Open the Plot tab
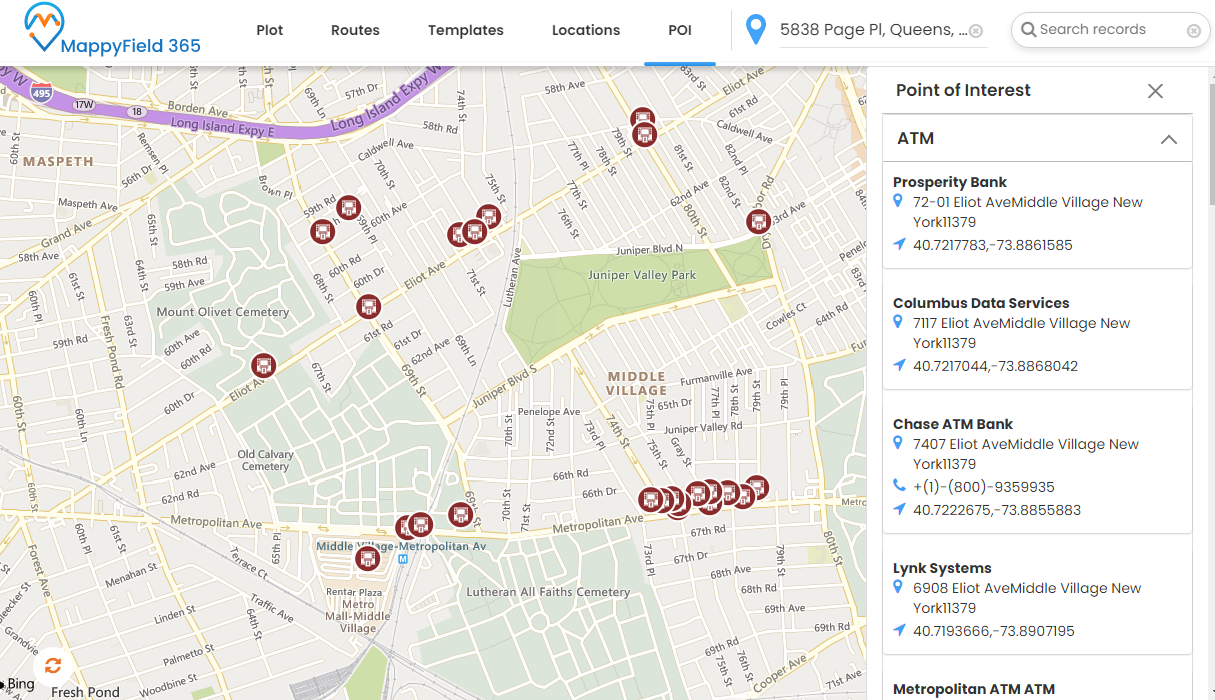 click(270, 30)
